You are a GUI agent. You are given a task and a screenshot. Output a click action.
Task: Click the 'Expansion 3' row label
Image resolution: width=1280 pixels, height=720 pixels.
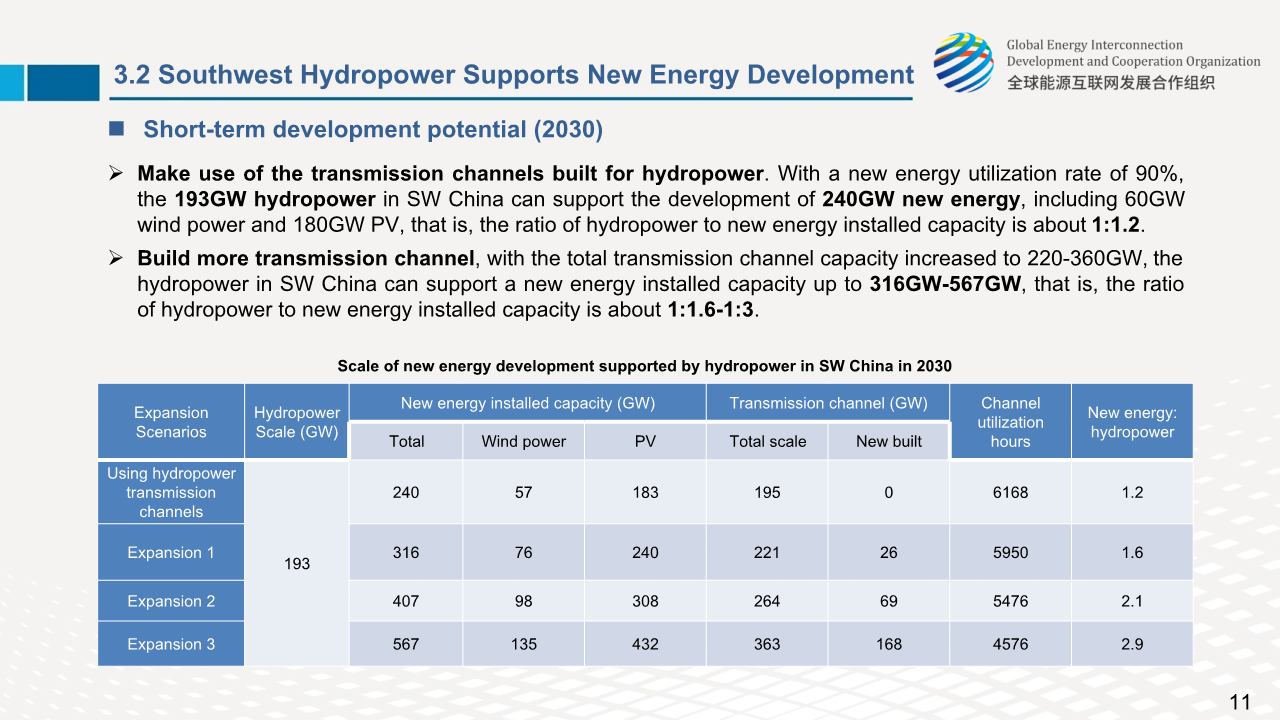point(171,644)
